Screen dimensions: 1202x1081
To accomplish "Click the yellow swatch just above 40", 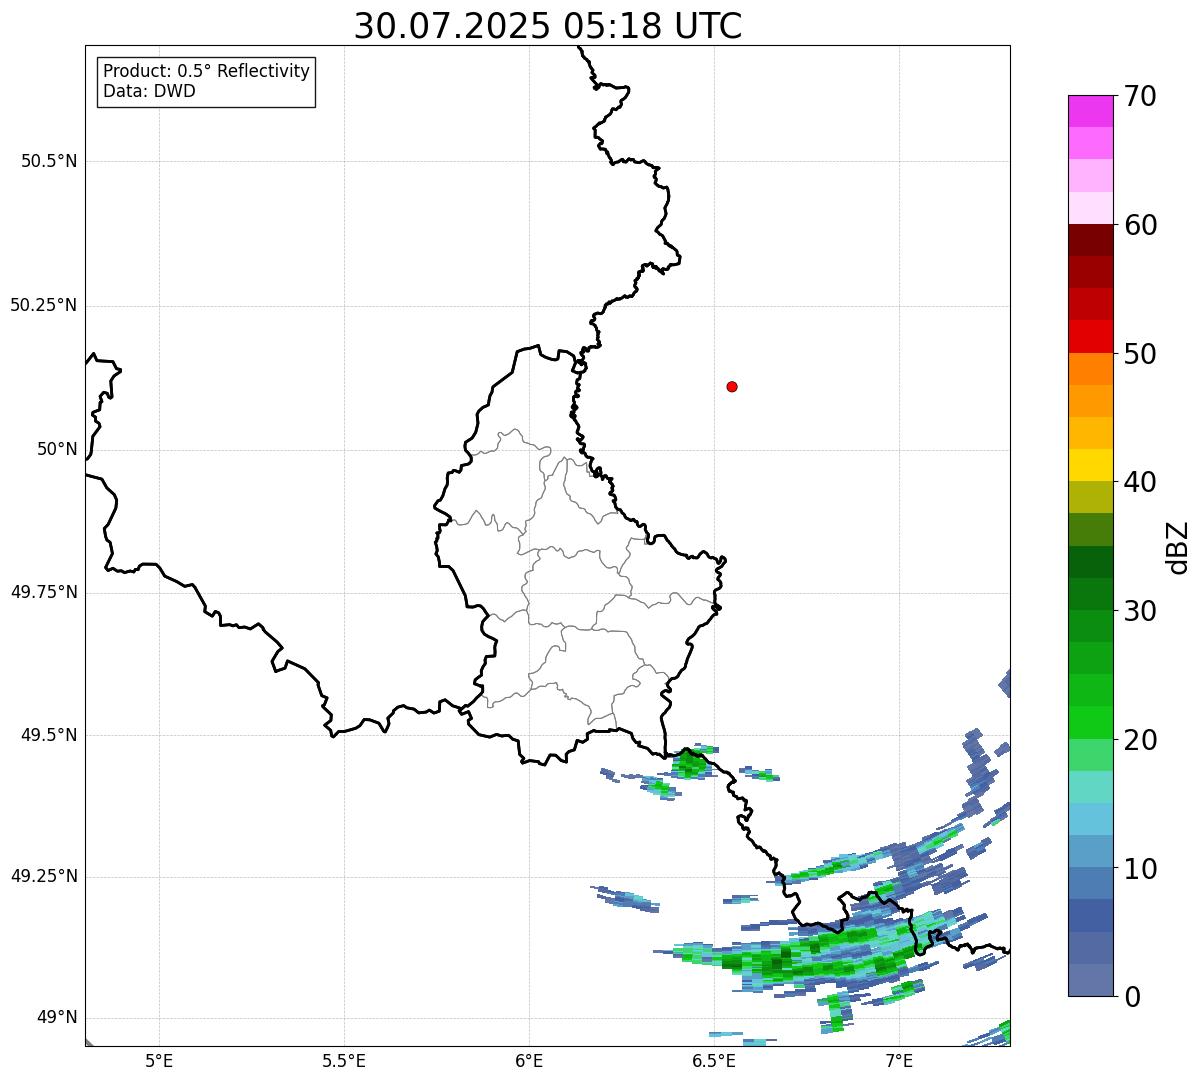I will [x=1090, y=465].
